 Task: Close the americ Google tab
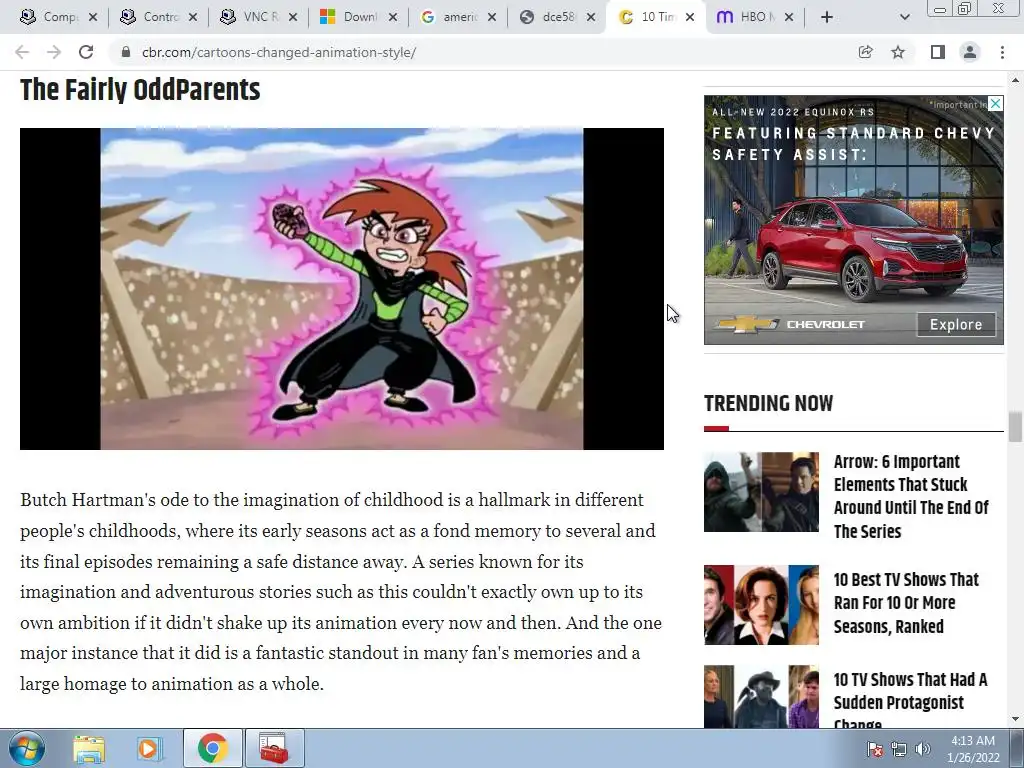pyautogui.click(x=492, y=17)
